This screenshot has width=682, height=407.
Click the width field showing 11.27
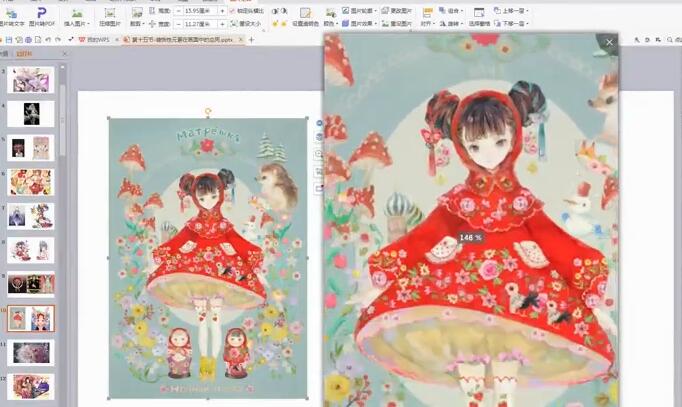point(200,24)
